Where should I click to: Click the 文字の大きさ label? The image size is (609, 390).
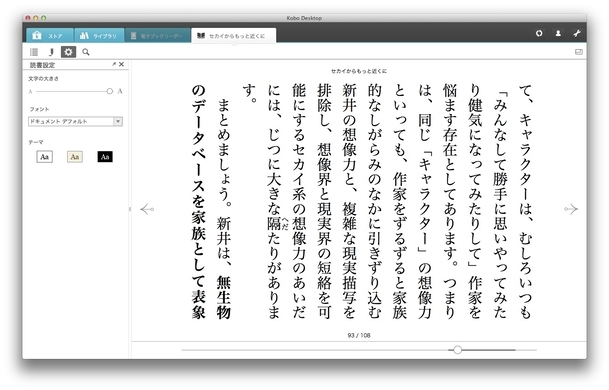[x=44, y=78]
